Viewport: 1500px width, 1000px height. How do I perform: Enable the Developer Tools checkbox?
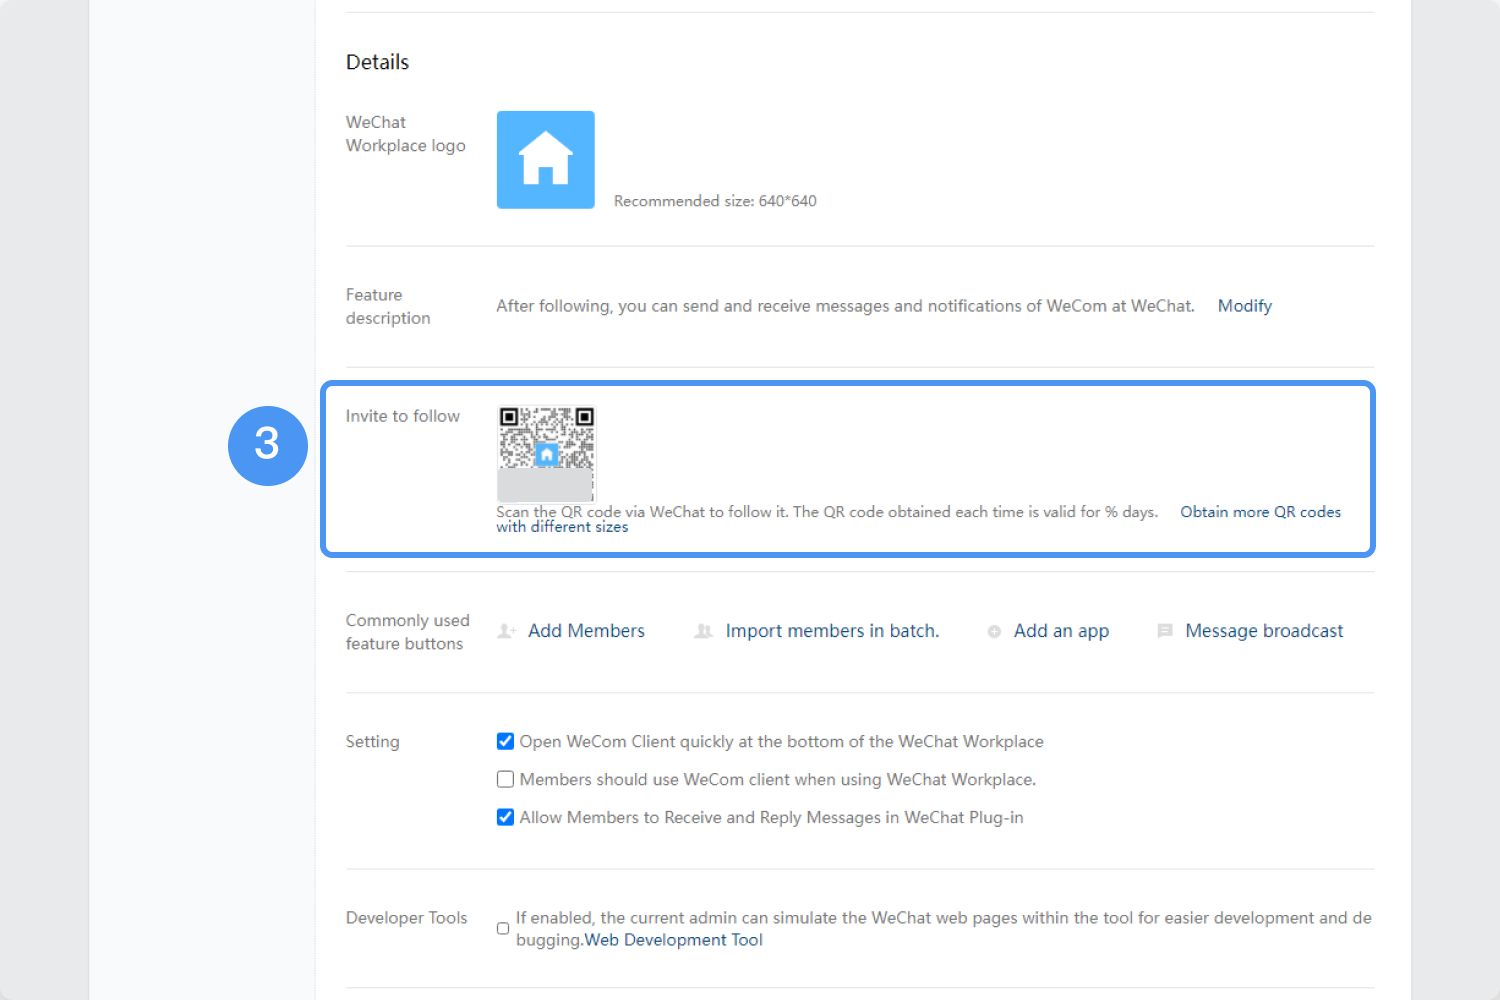tap(503, 928)
